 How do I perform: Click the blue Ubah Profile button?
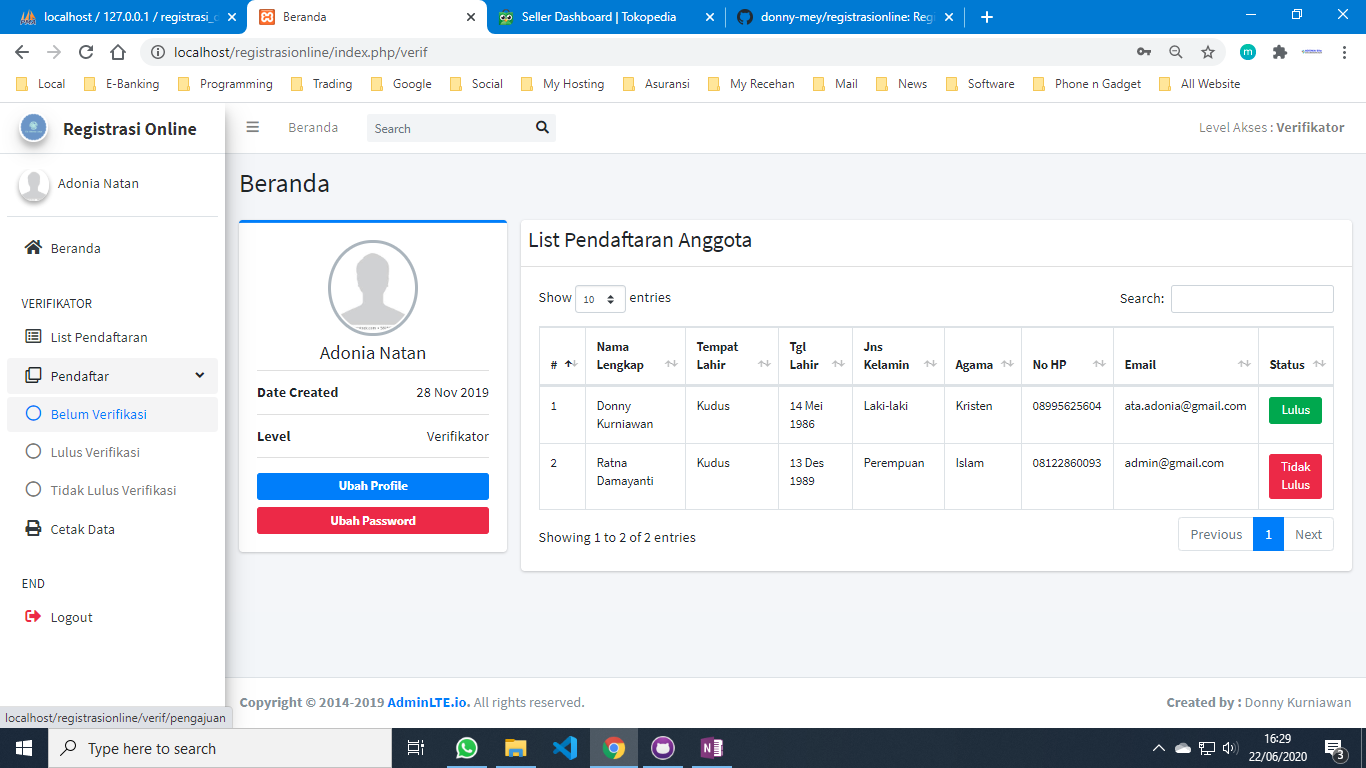pyautogui.click(x=372, y=486)
